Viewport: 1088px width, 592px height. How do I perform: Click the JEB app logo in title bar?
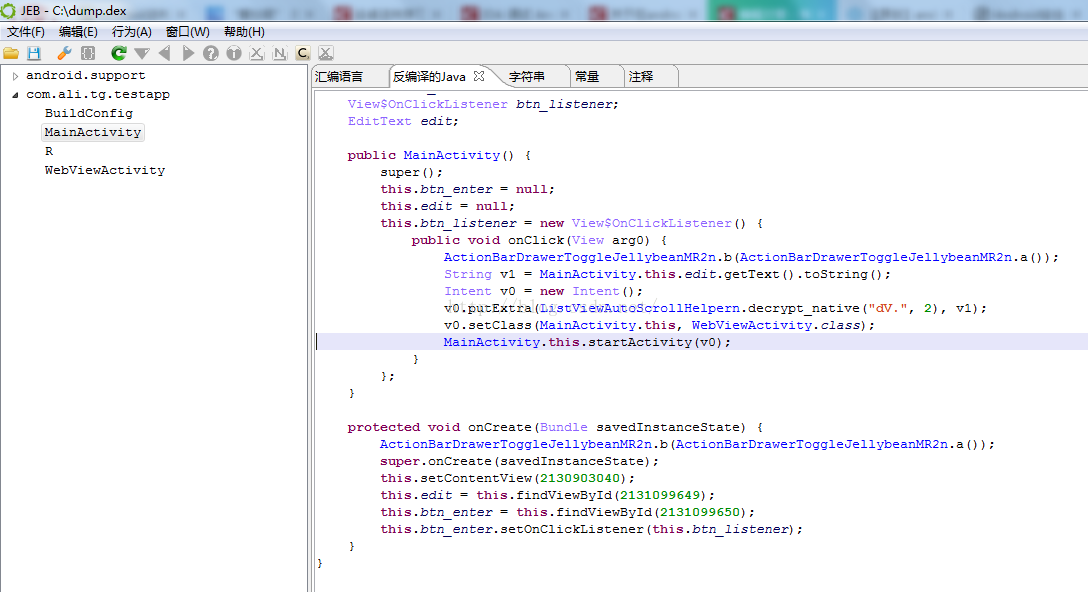[x=8, y=10]
